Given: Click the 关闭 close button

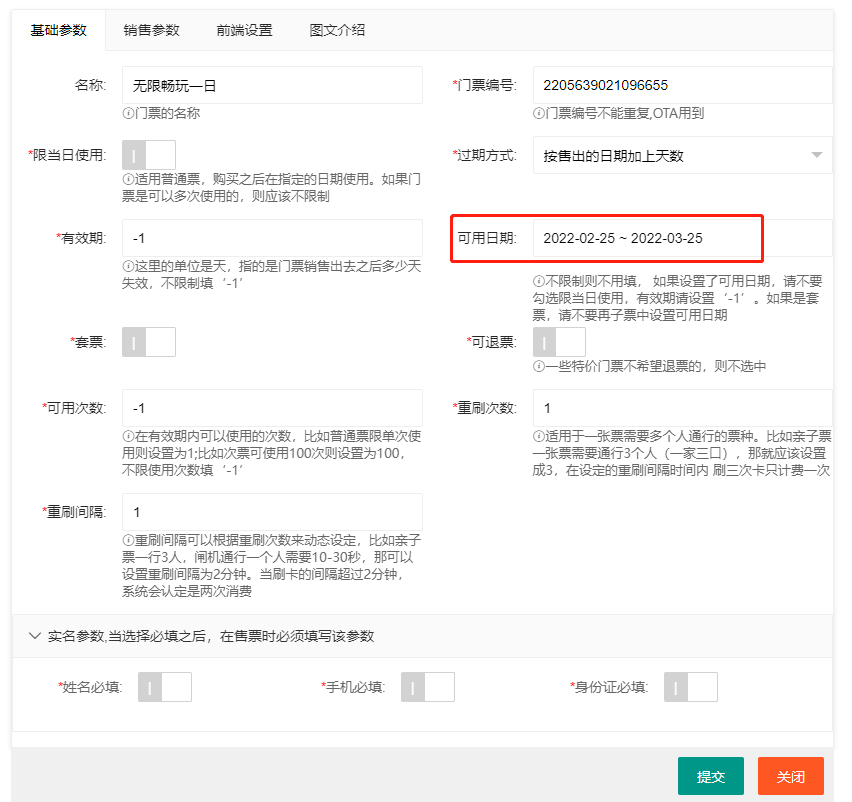Looking at the screenshot, I should click(x=790, y=775).
